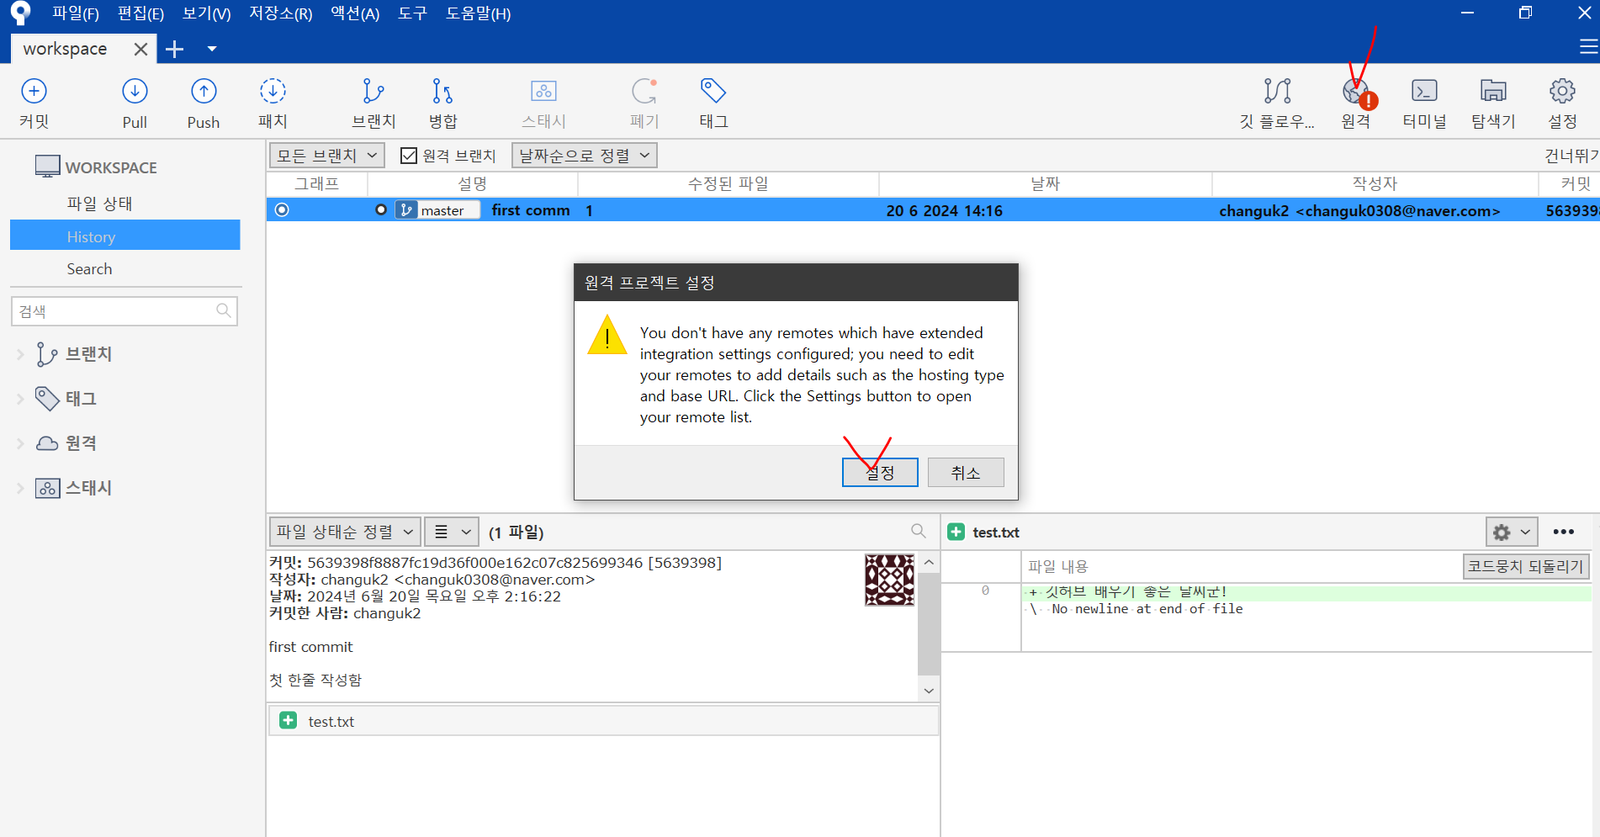Viewport: 1600px width, 837px height.
Task: Expand the Tags (태그) sidebar section
Action: (20, 398)
